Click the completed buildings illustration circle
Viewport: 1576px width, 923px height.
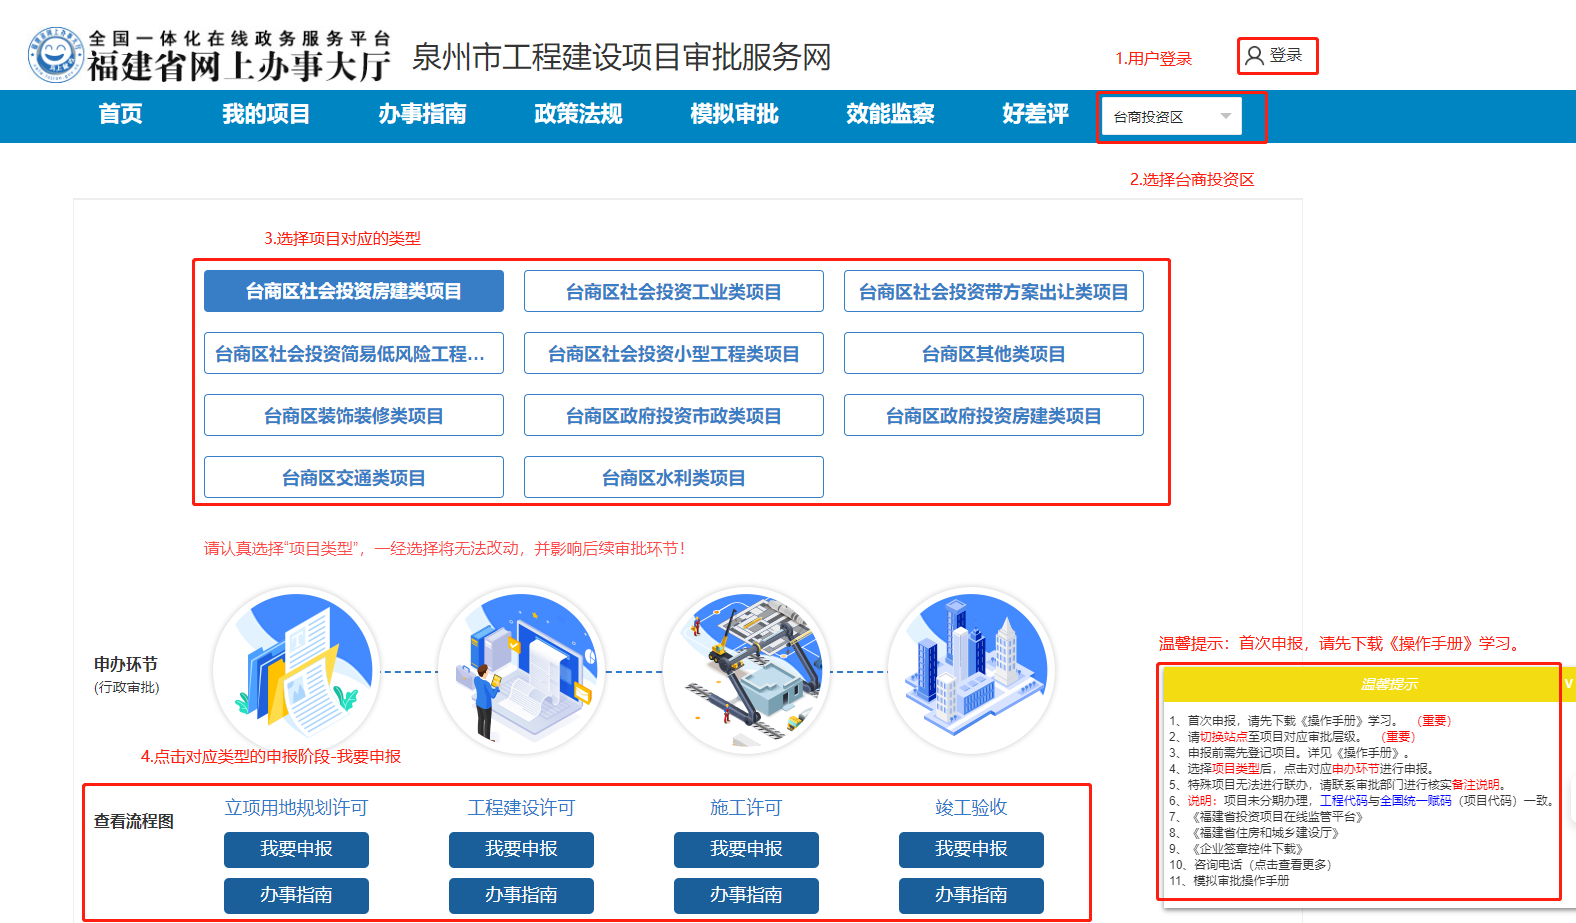tap(971, 670)
